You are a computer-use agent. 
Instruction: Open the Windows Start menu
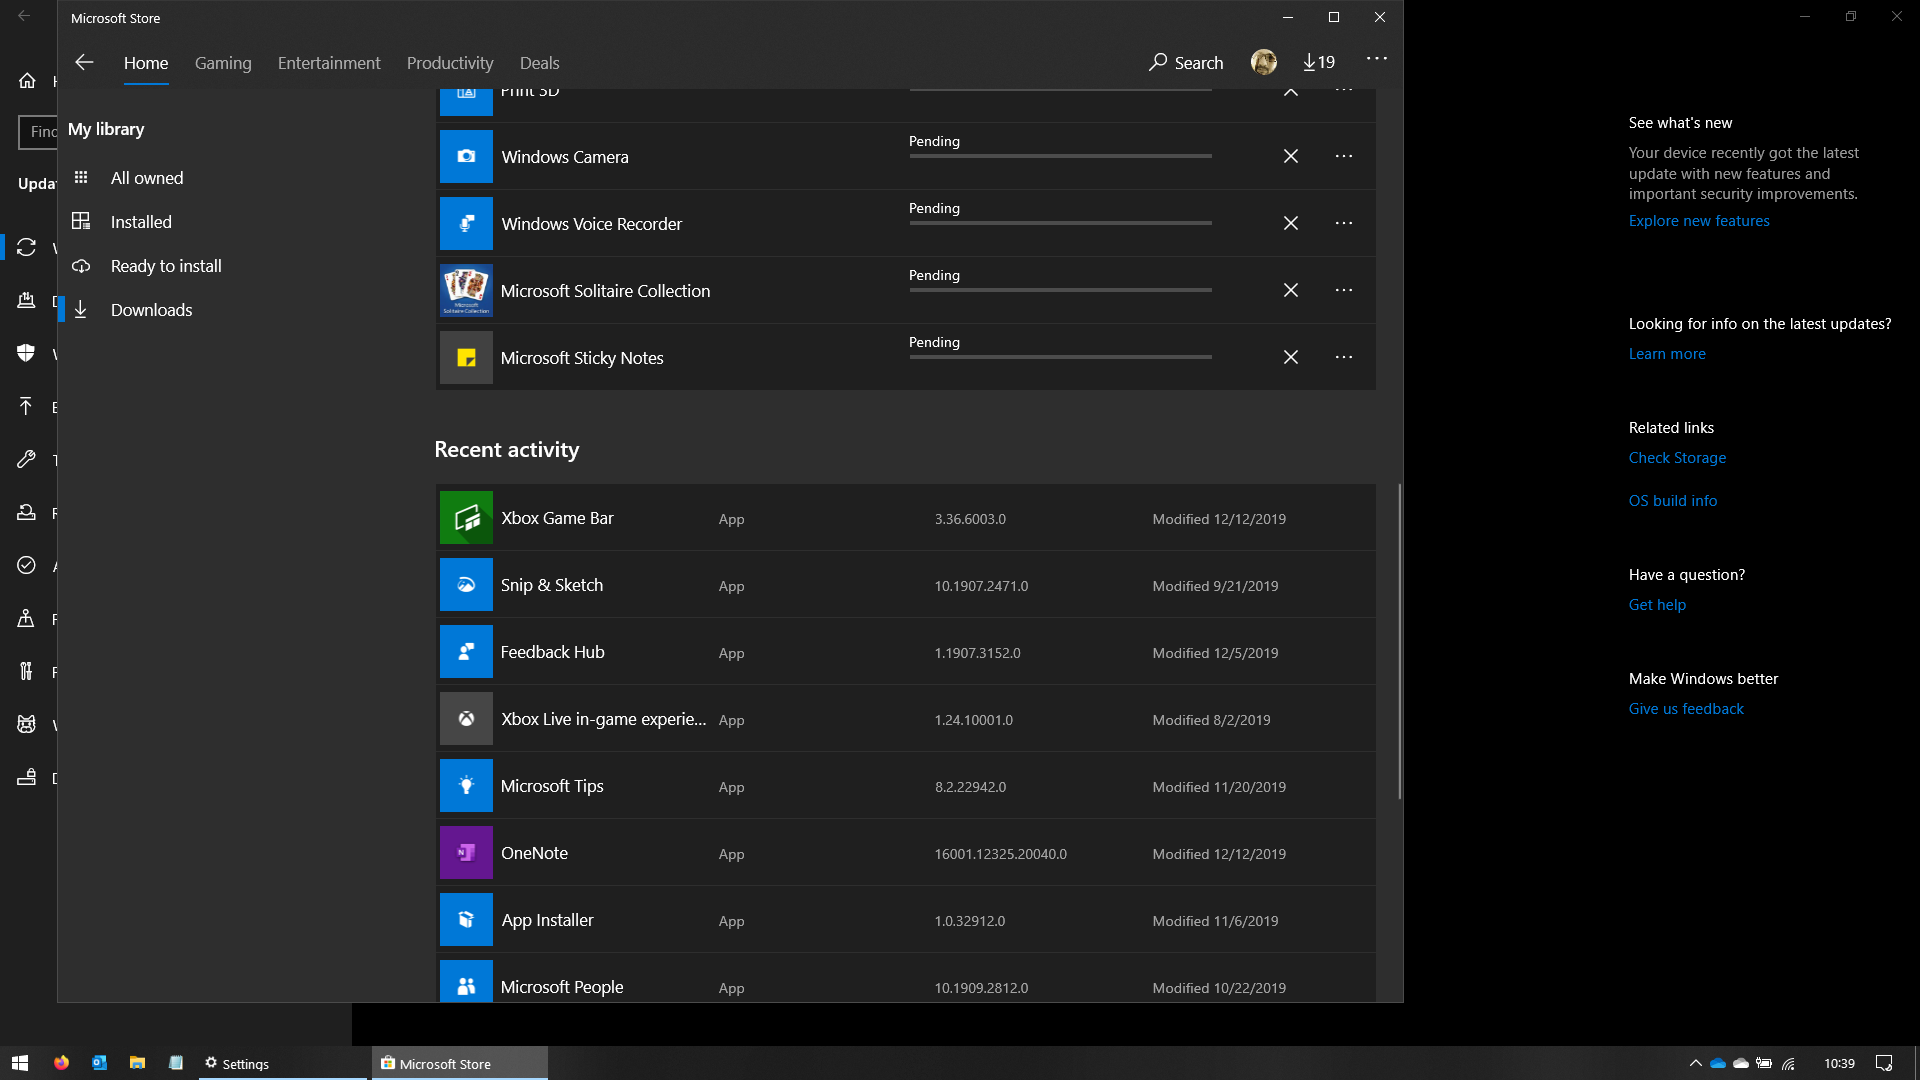point(20,1063)
